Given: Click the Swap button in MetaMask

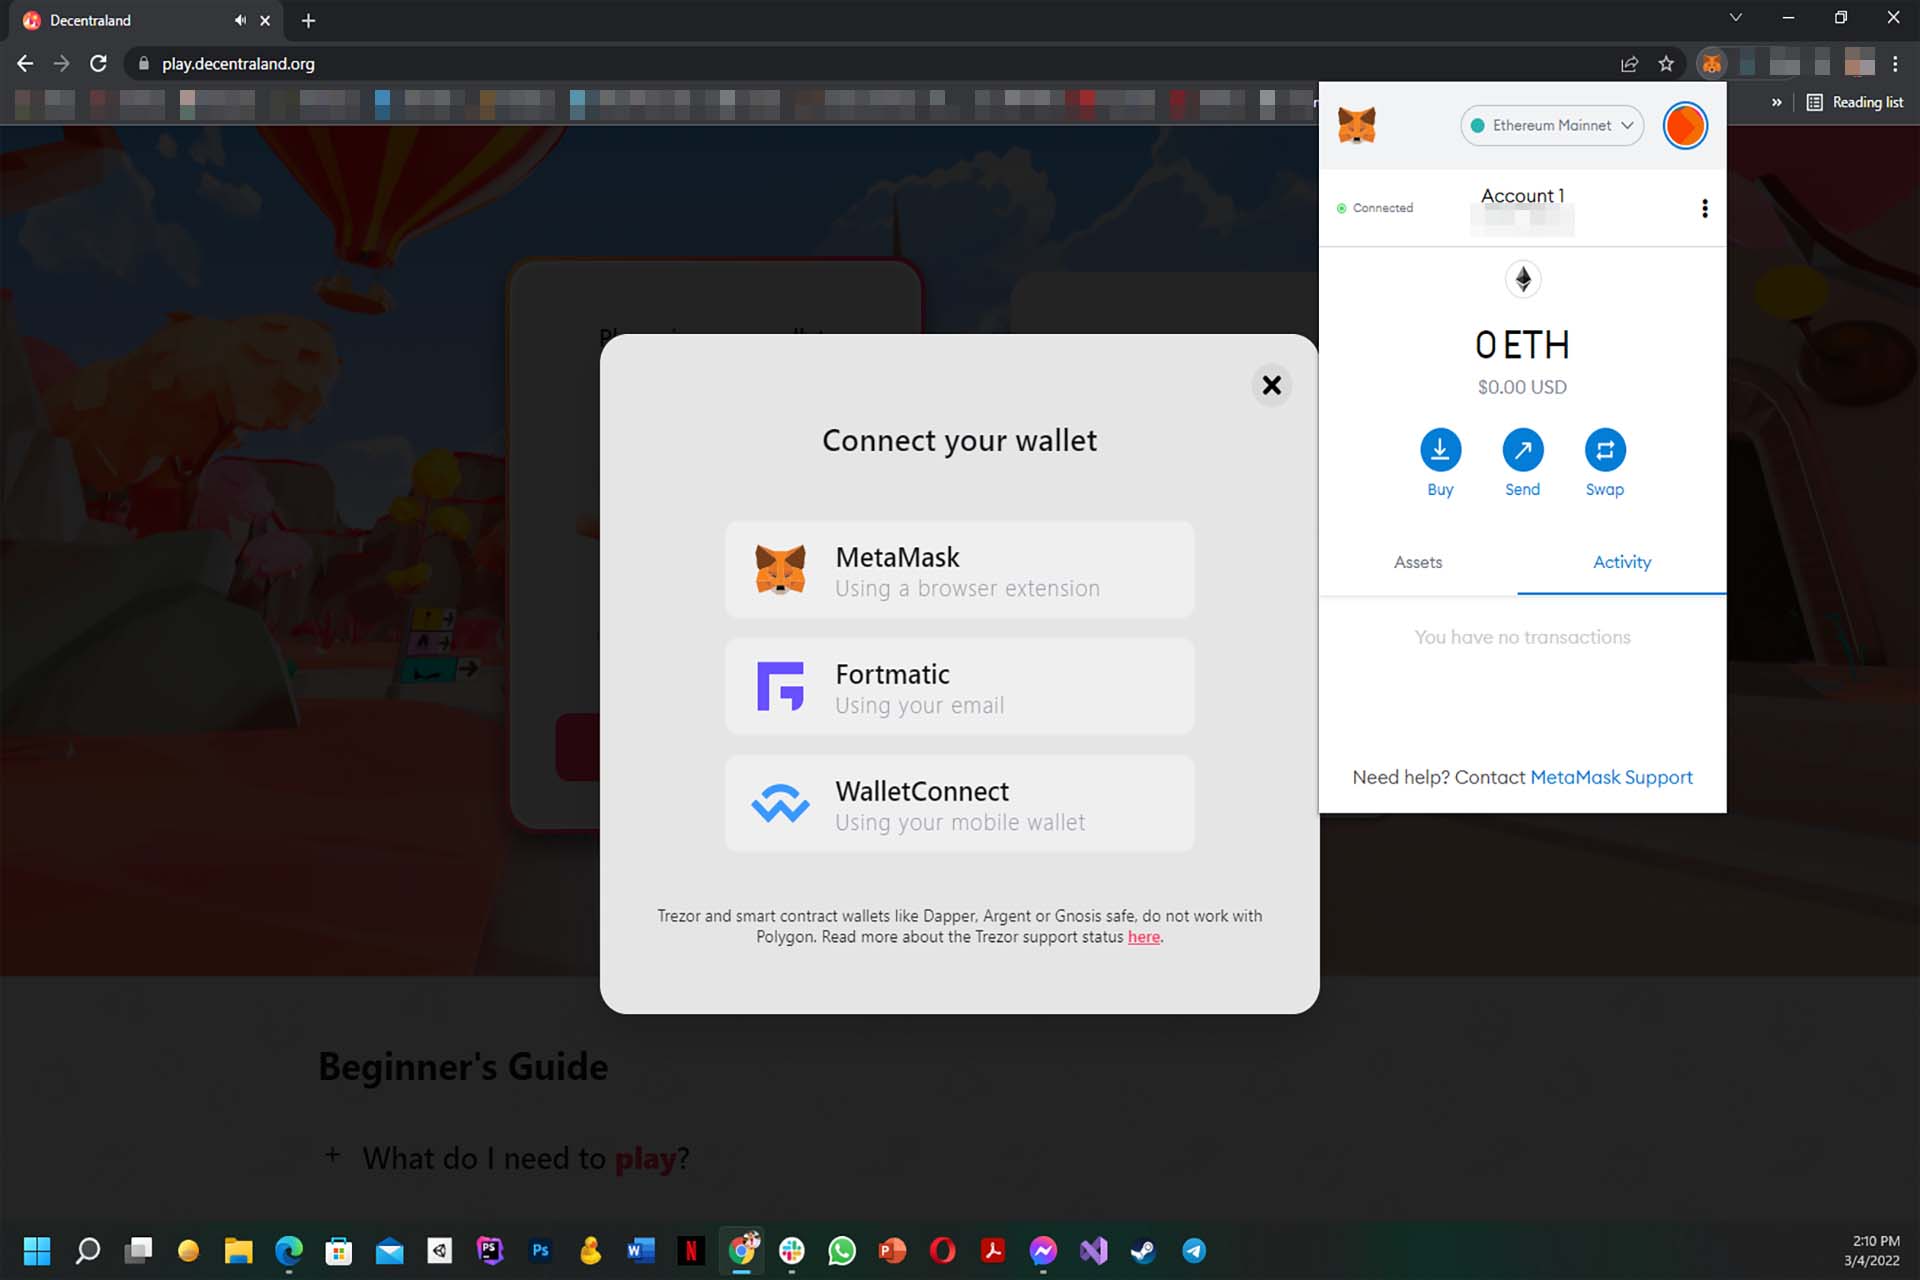Looking at the screenshot, I should pyautogui.click(x=1605, y=463).
